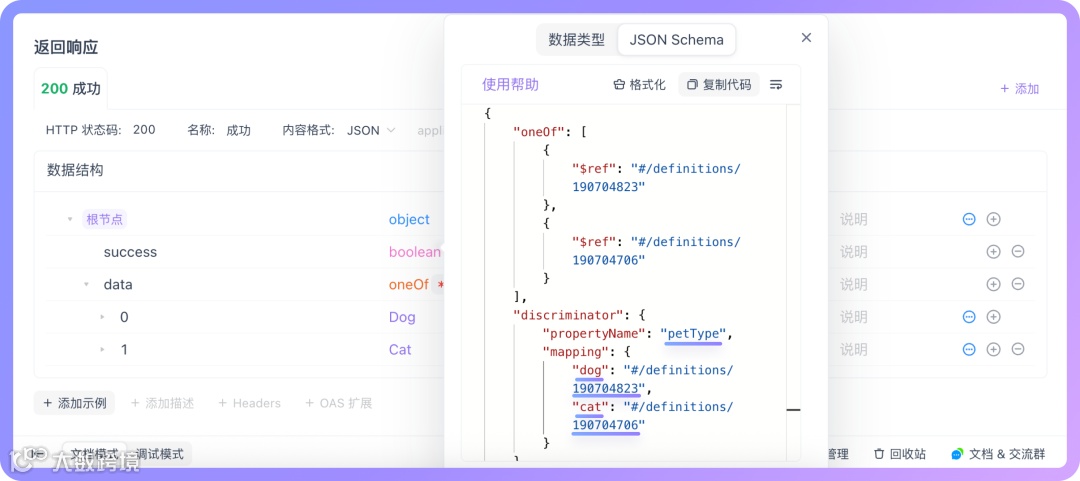Open the object type of root node
This screenshot has width=1080, height=481.
[x=409, y=220]
